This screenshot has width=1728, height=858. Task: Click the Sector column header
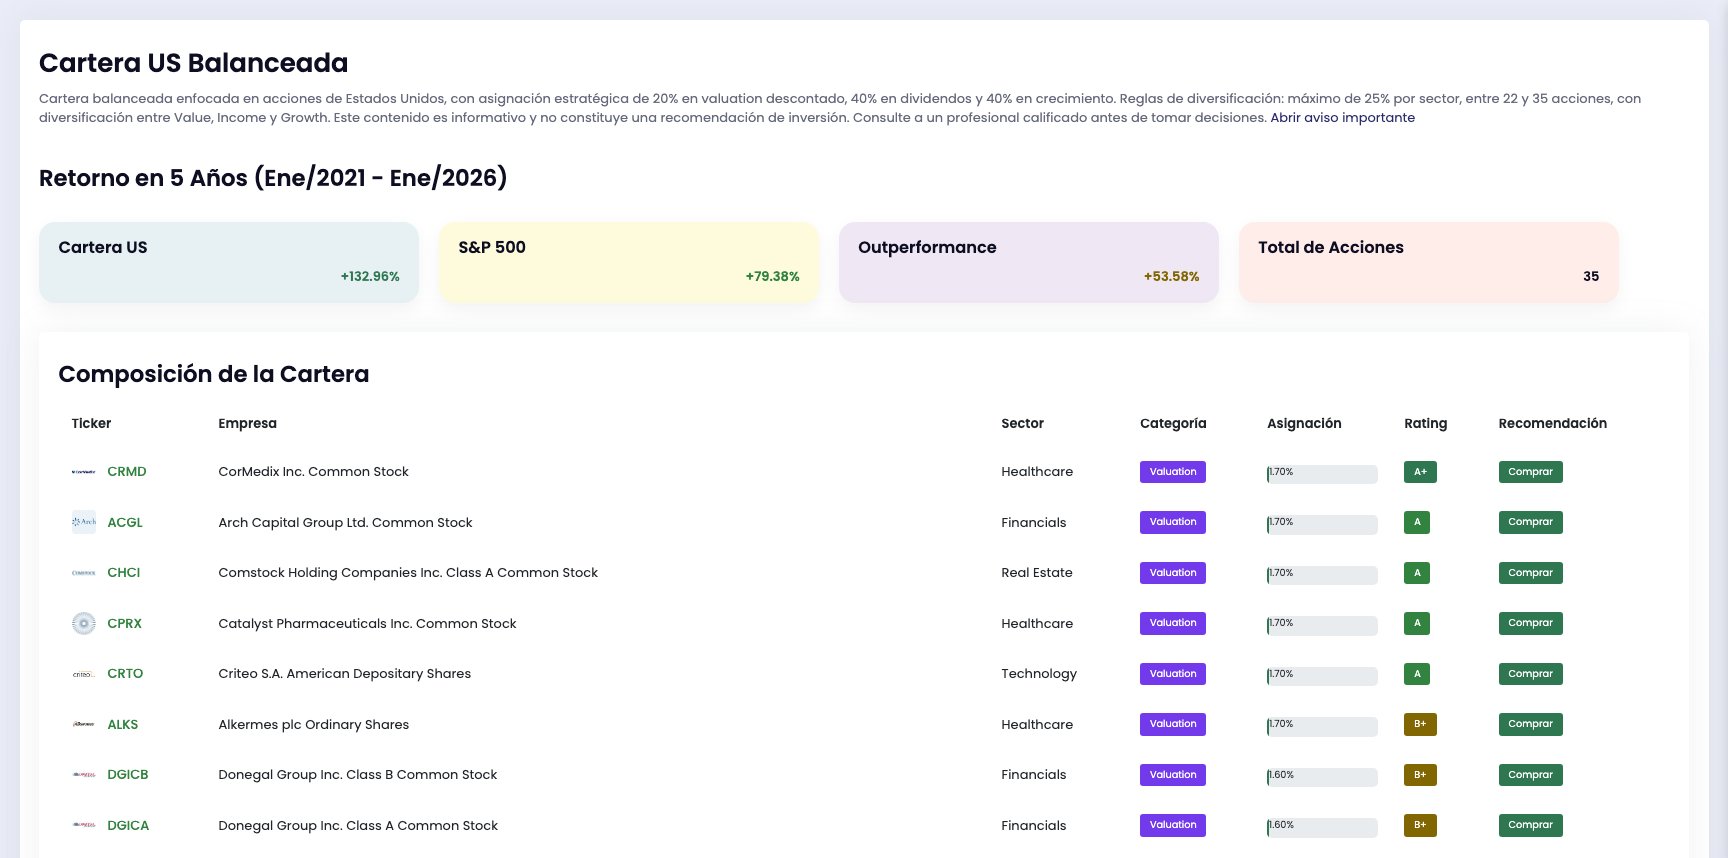tap(1022, 424)
